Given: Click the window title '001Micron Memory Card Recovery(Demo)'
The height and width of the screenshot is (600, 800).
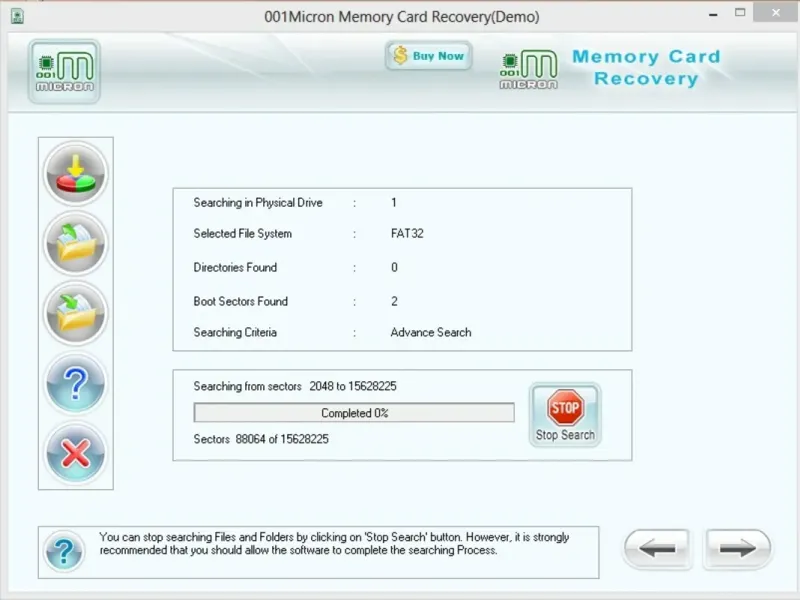Looking at the screenshot, I should coord(402,17).
